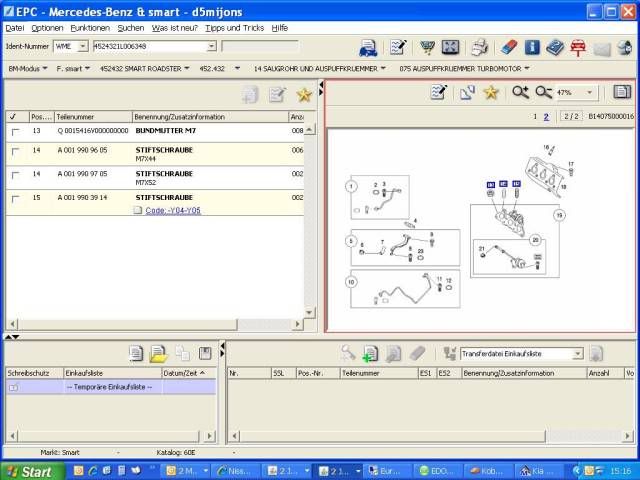Open the Optionen menu
The image size is (640, 480).
tap(47, 28)
